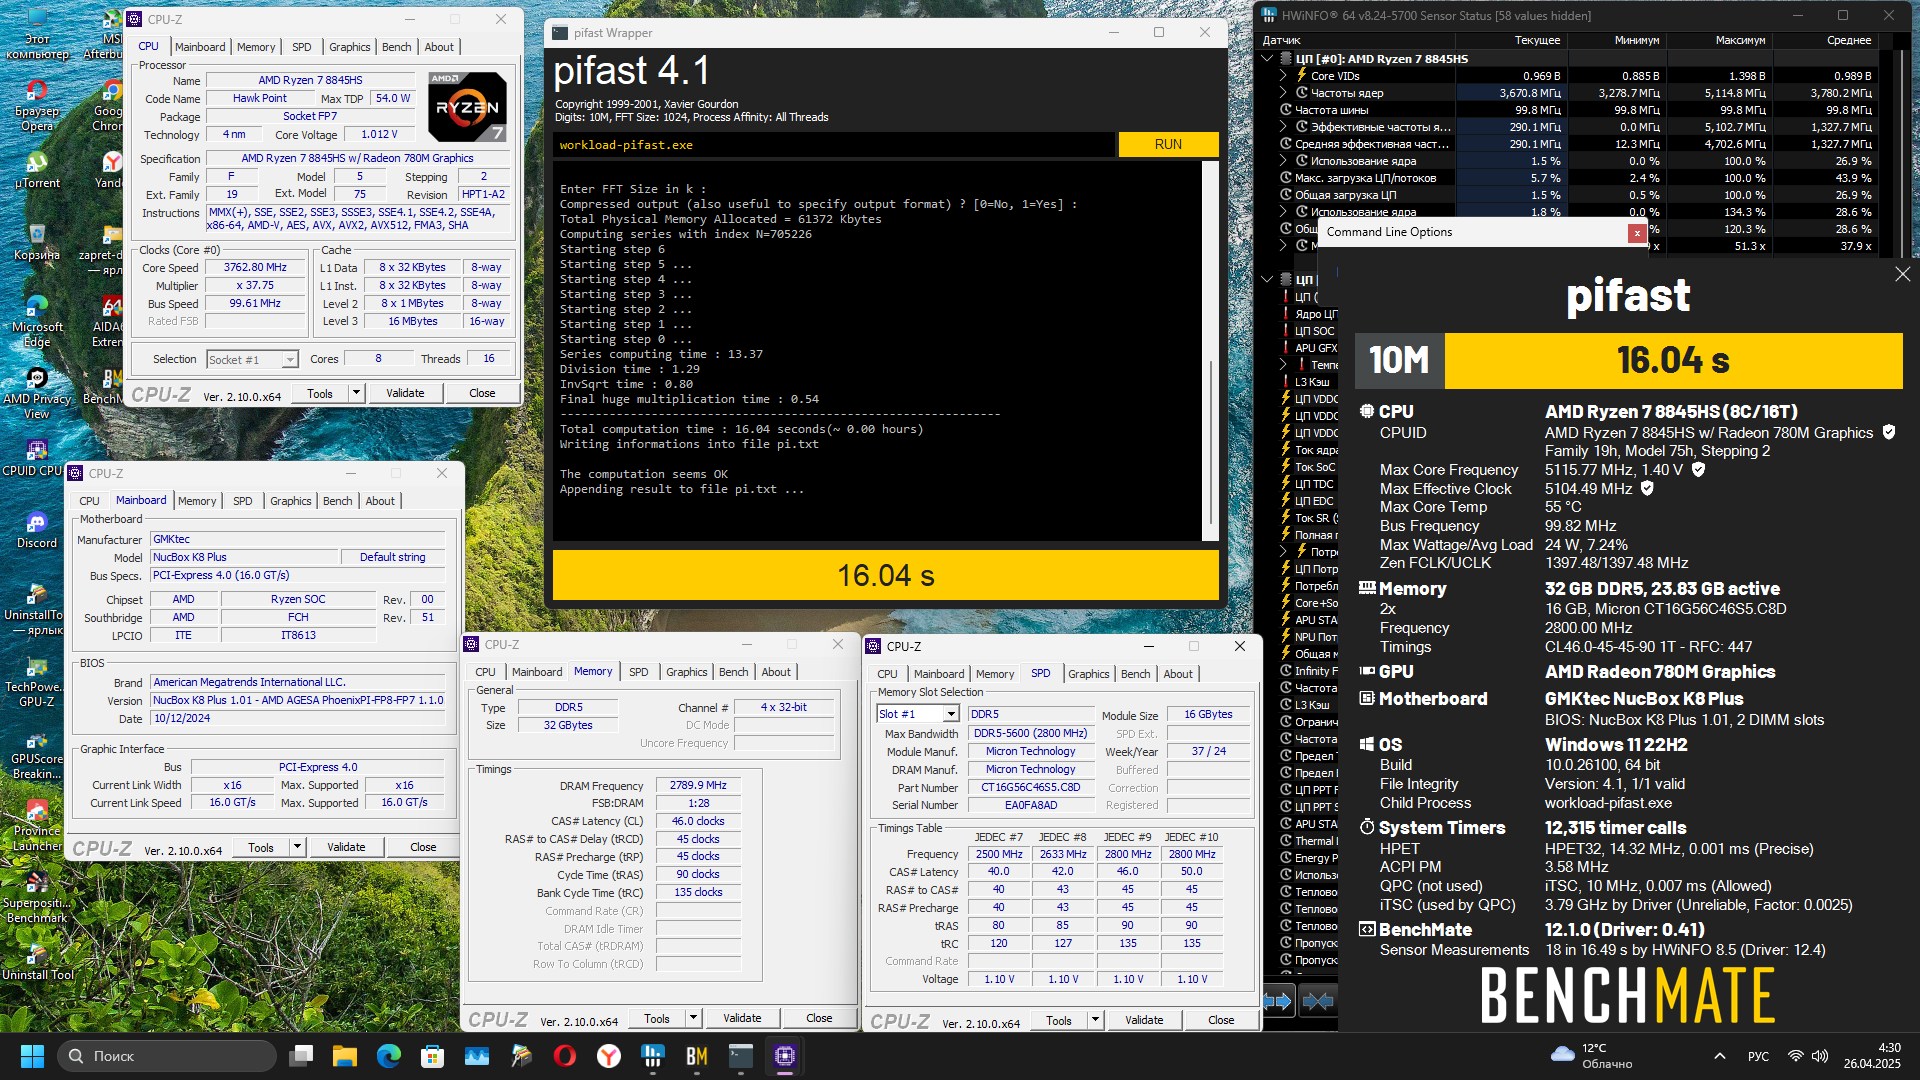Open Tools dropdown arrow in CPU-Z SPD window
The width and height of the screenshot is (1920, 1080).
1094,1020
